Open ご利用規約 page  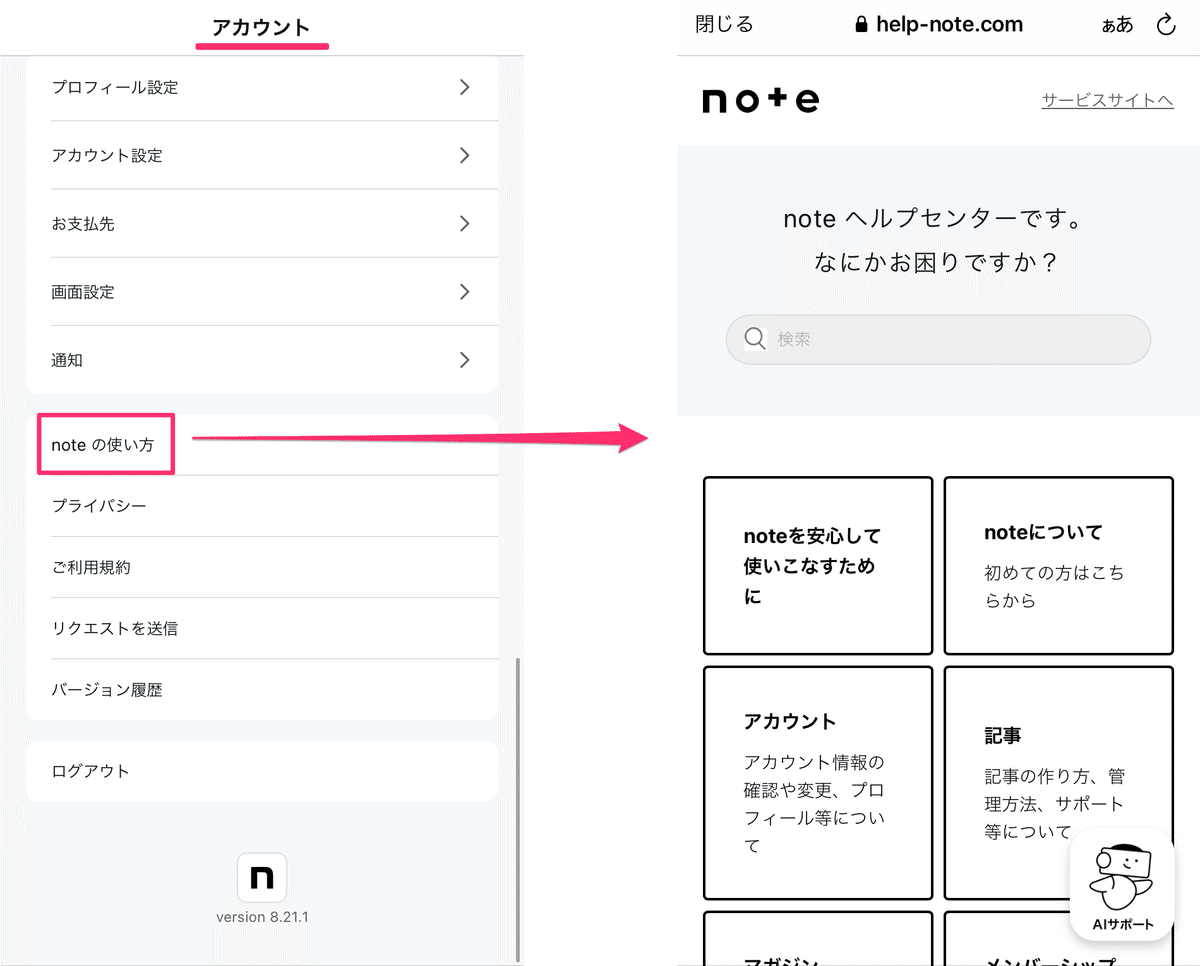coord(262,567)
